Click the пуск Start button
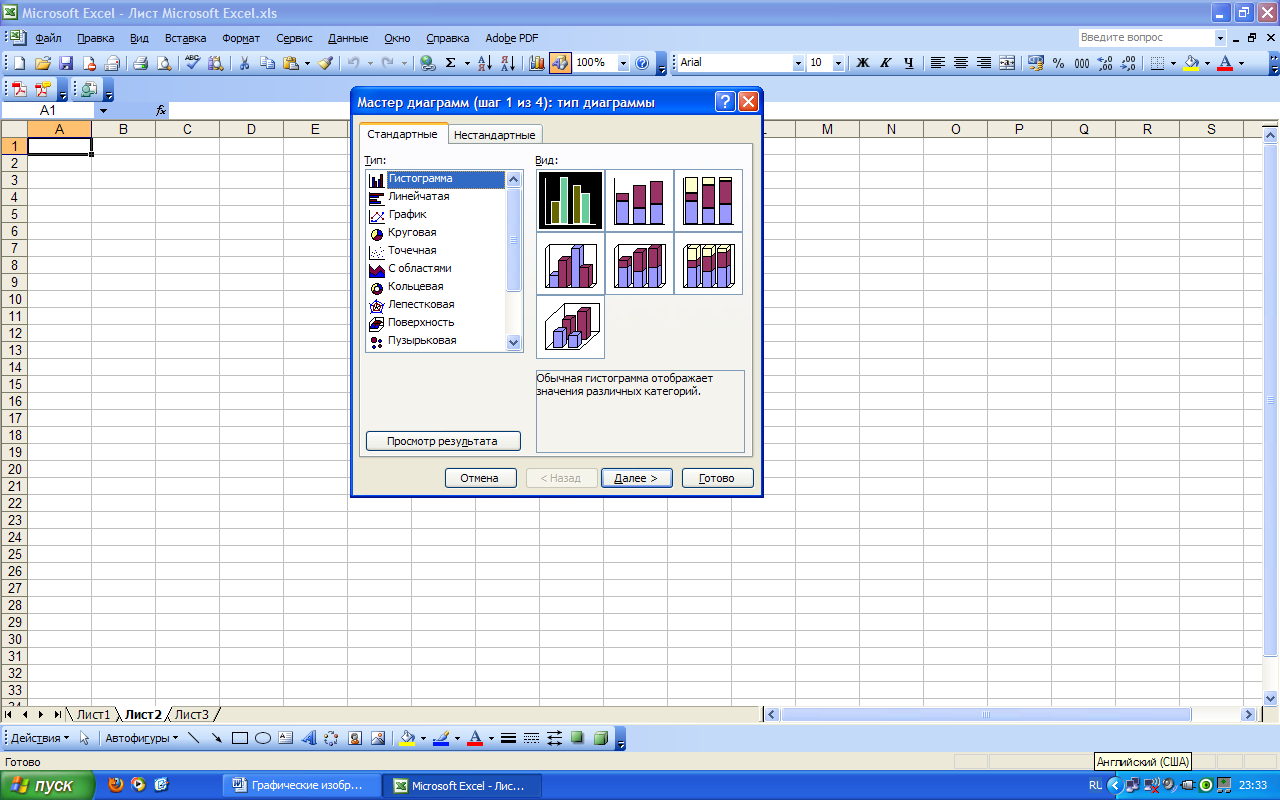This screenshot has width=1280, height=800. point(49,785)
